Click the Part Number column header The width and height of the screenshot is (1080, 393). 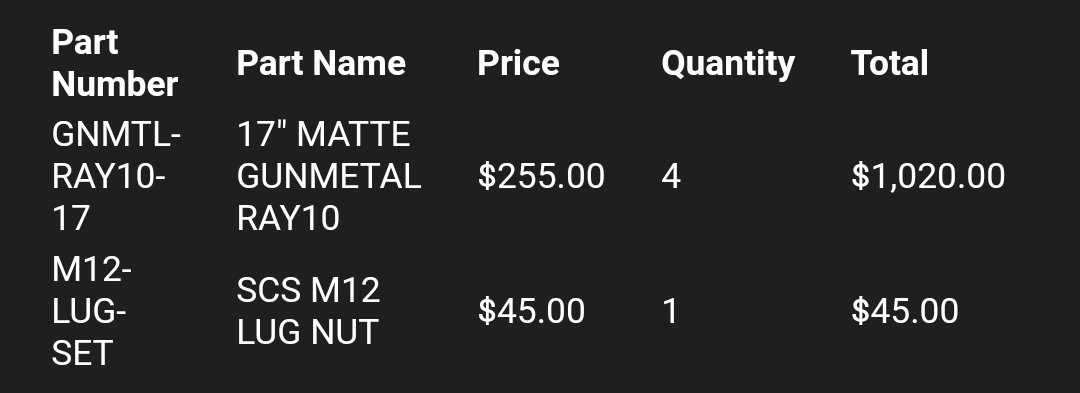pos(114,63)
